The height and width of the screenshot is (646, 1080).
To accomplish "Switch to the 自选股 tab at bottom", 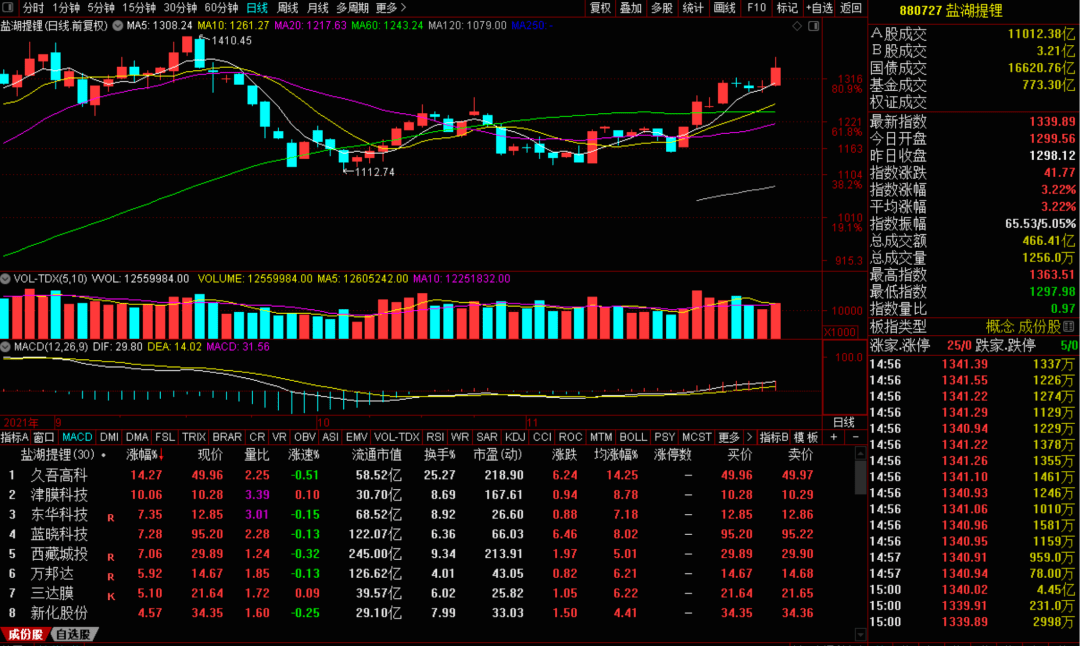I will [x=72, y=634].
